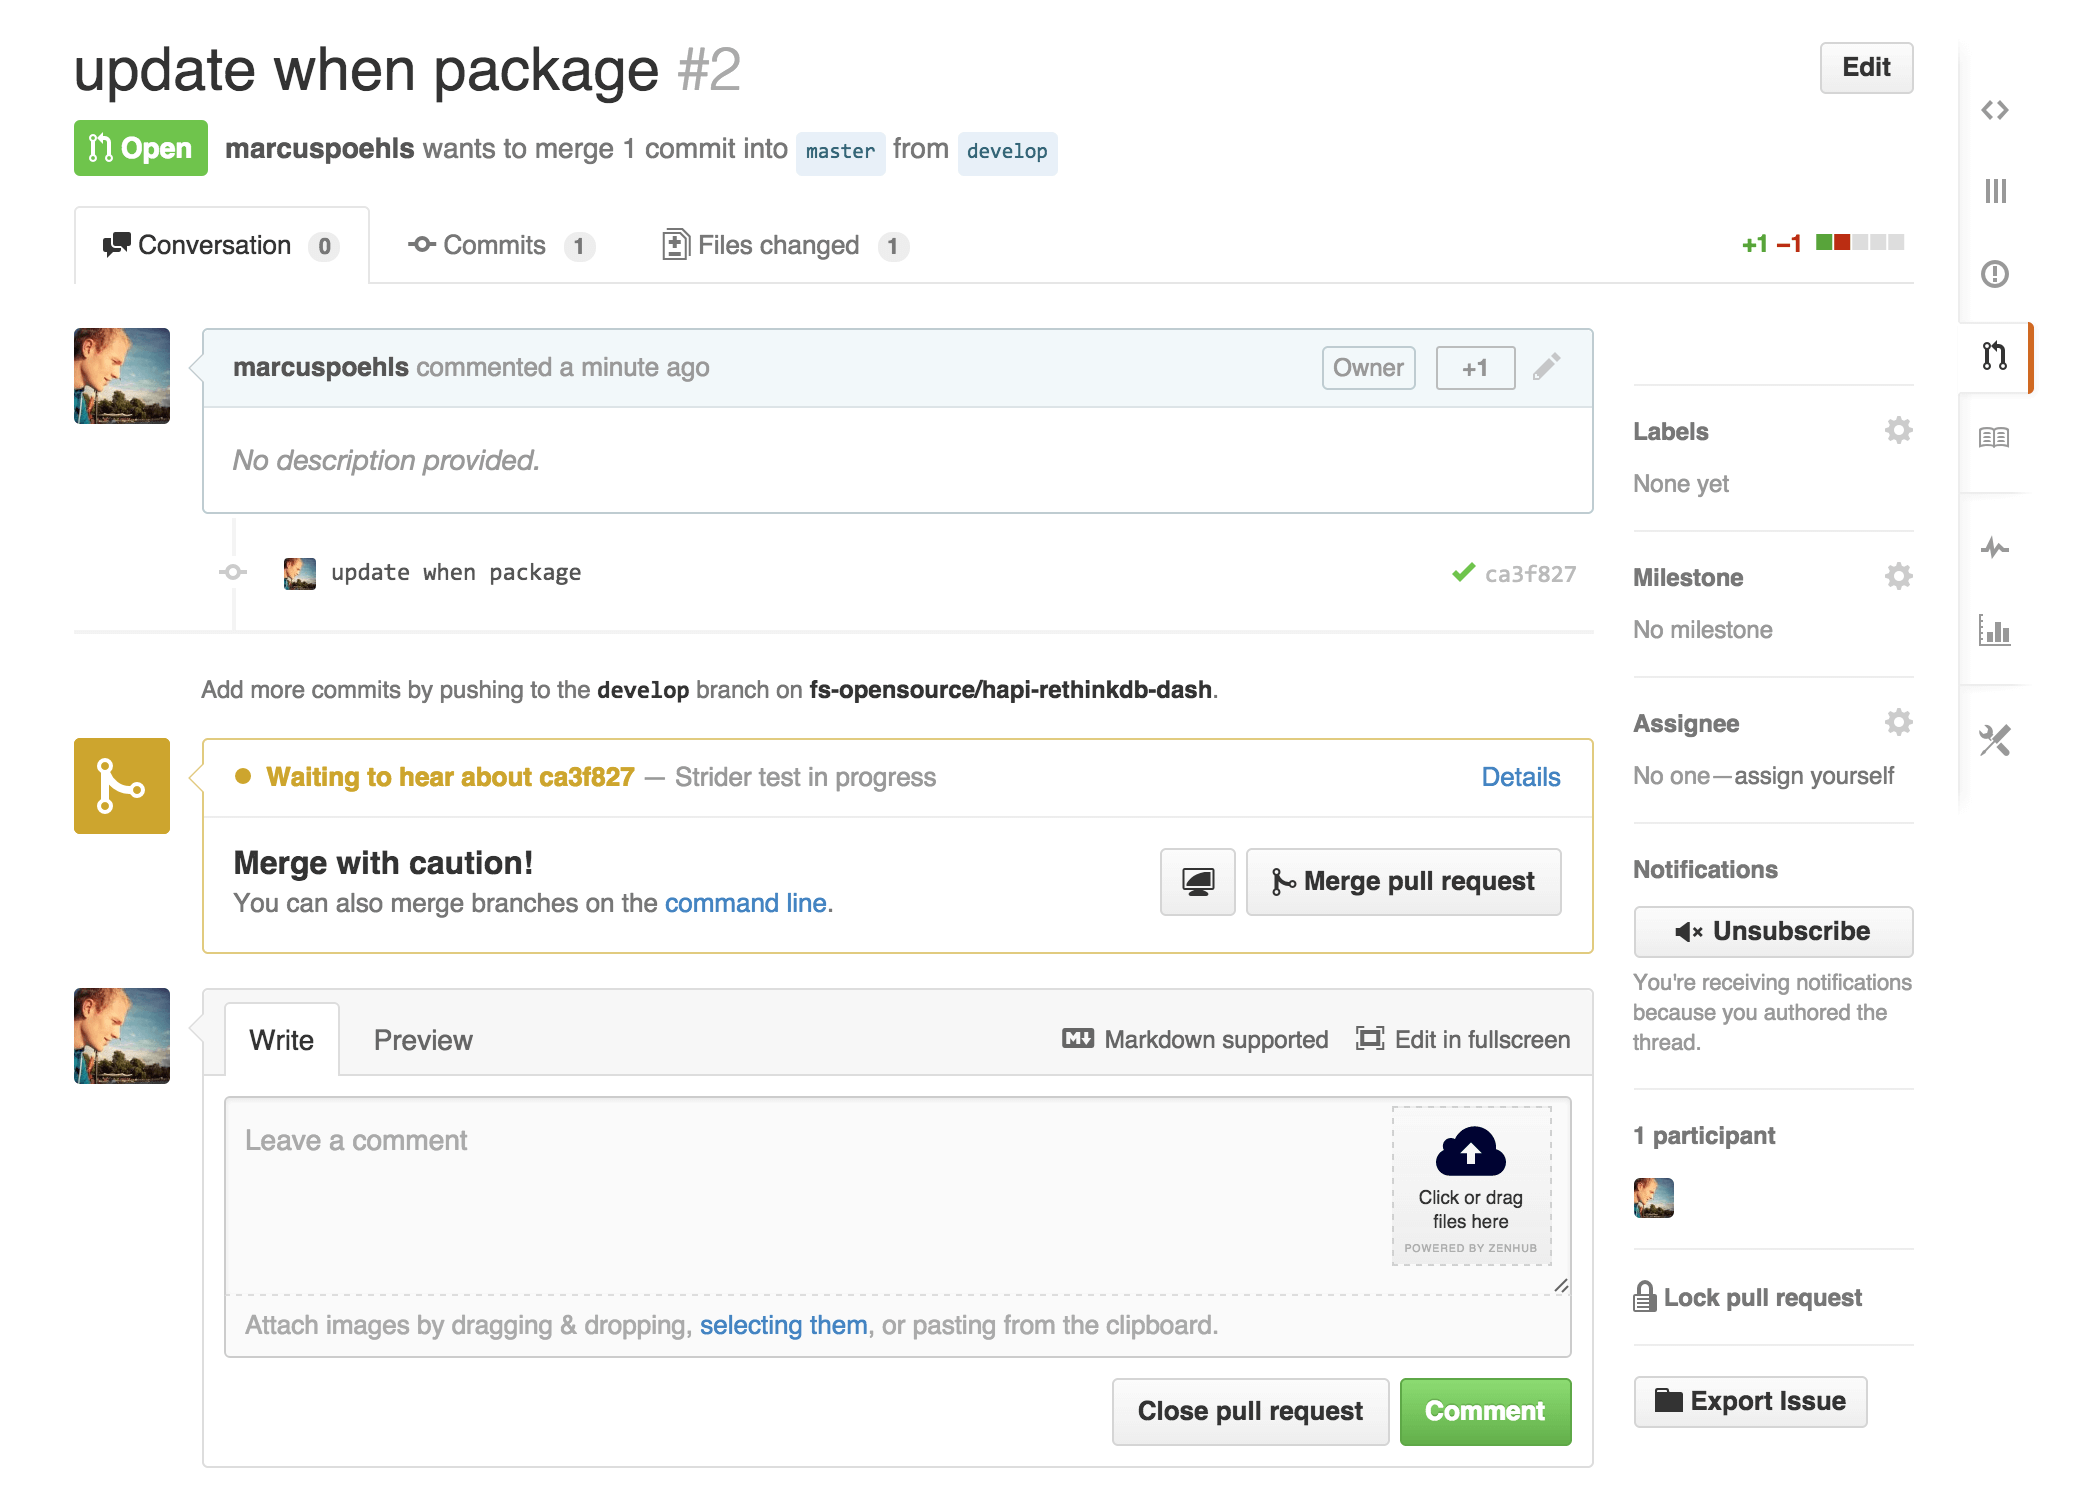Viewport: 2098px width, 1506px height.
Task: Submit with the green Comment button
Action: [1485, 1411]
